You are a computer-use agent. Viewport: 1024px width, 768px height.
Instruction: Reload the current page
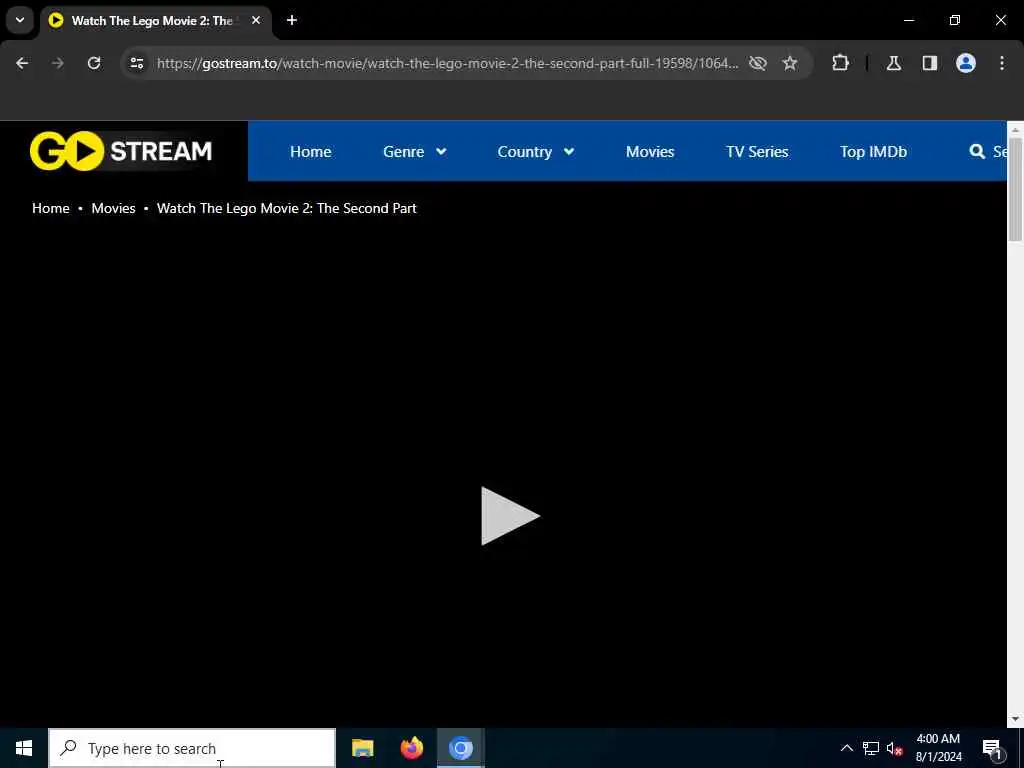coord(94,63)
